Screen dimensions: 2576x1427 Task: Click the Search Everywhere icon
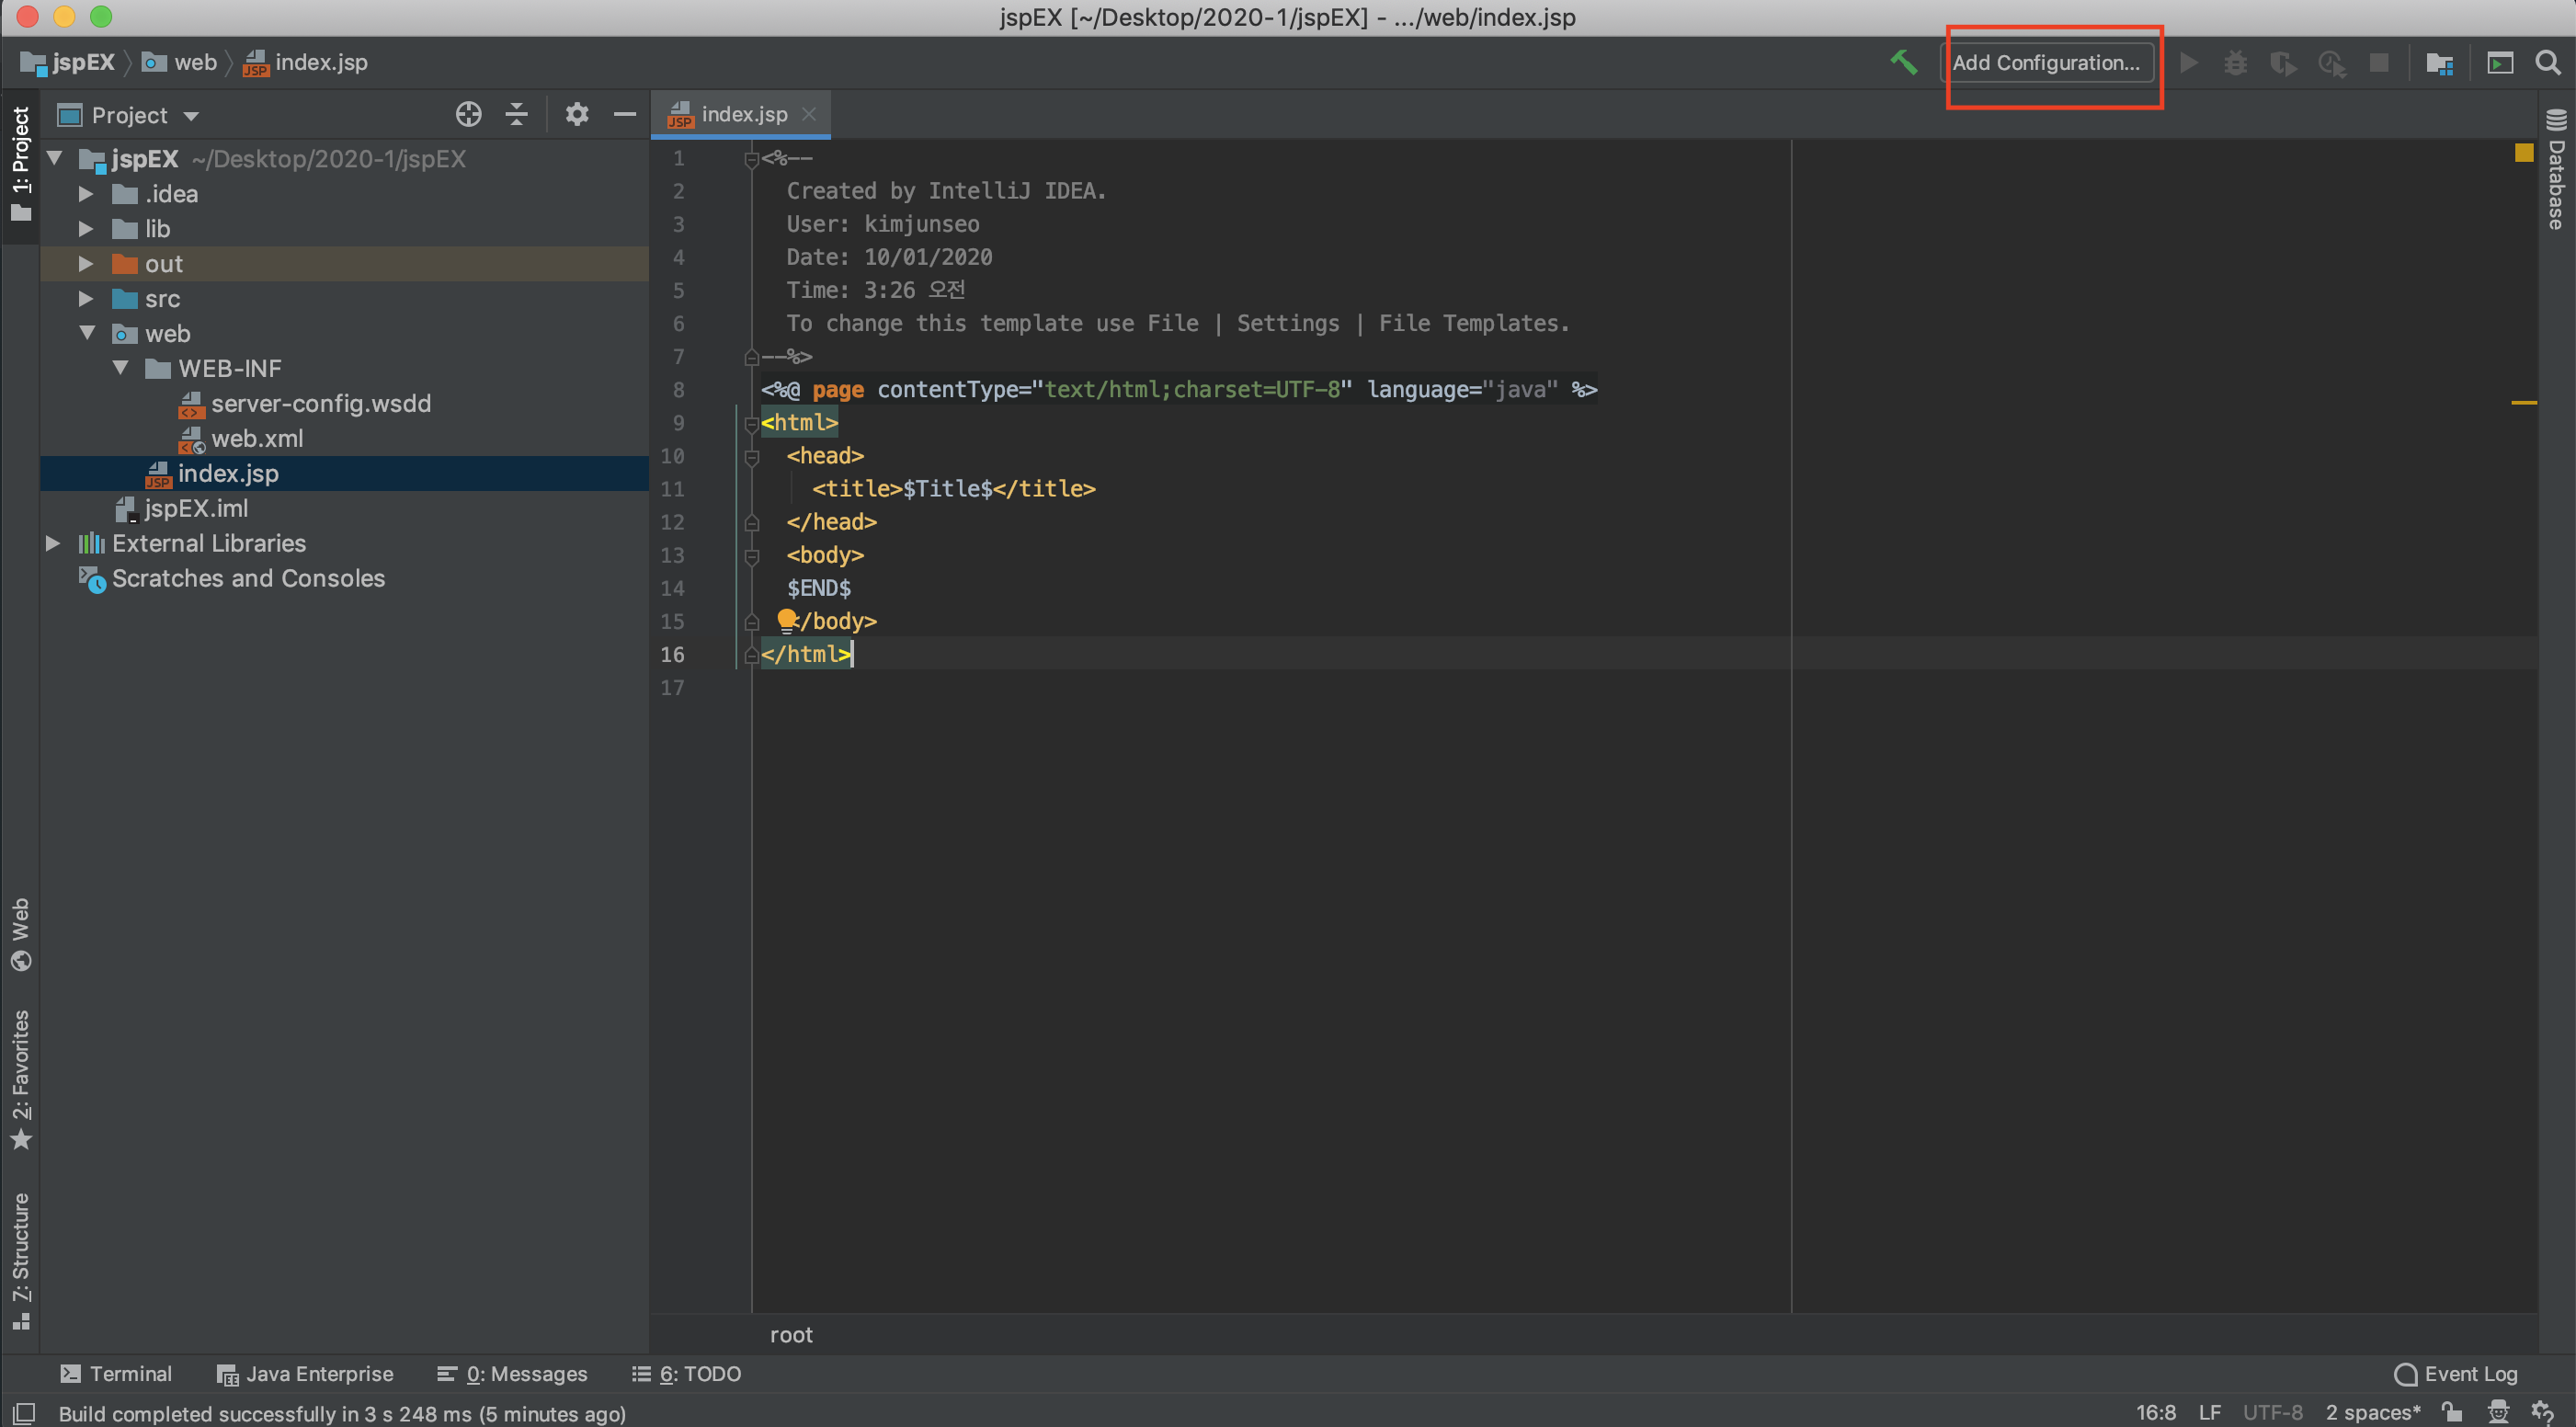tap(2549, 60)
